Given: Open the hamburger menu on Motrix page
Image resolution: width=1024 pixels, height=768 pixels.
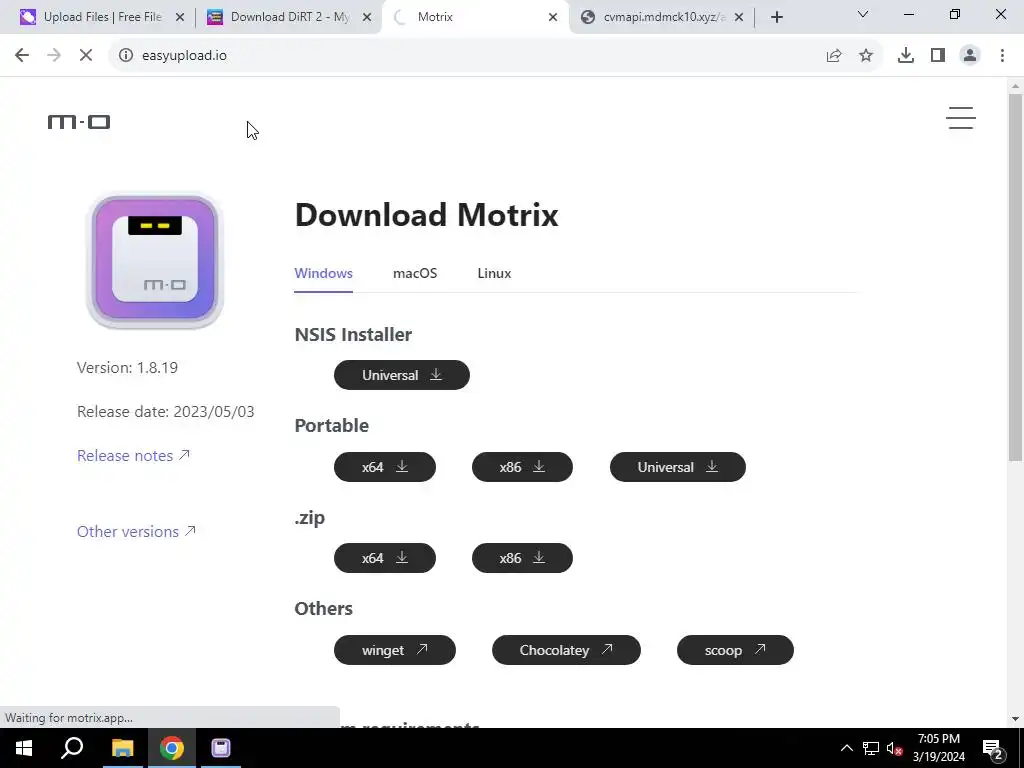Looking at the screenshot, I should tap(961, 118).
